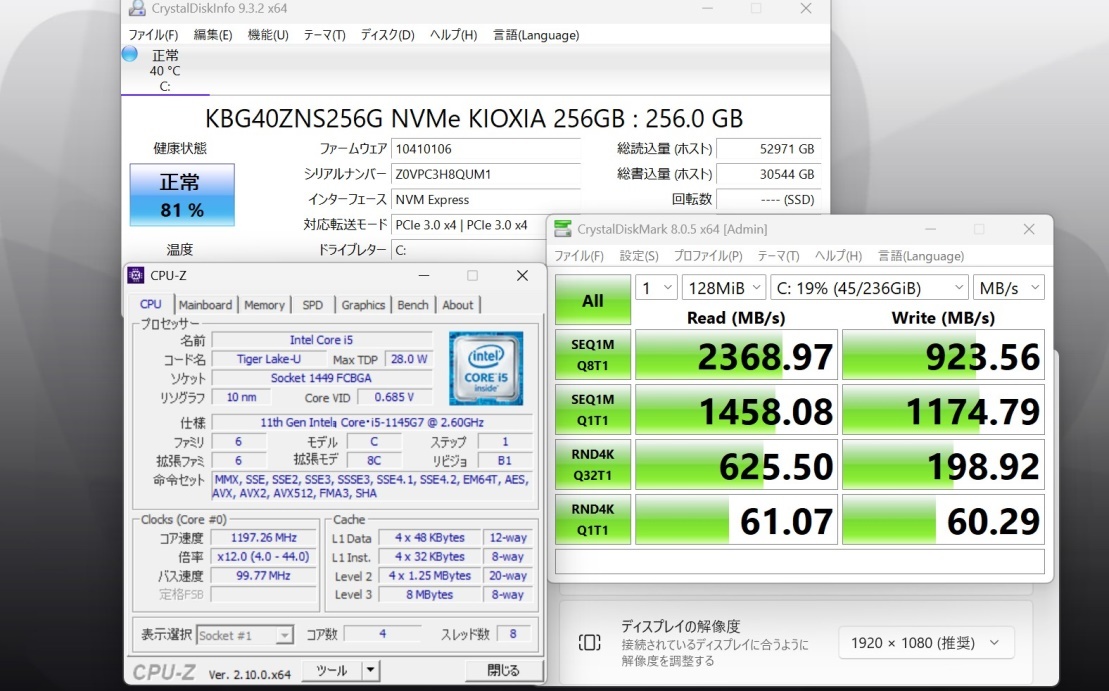Open テーマ(T) menu in CrystalDiskMark
Screen dimensions: 1109x691
779,256
